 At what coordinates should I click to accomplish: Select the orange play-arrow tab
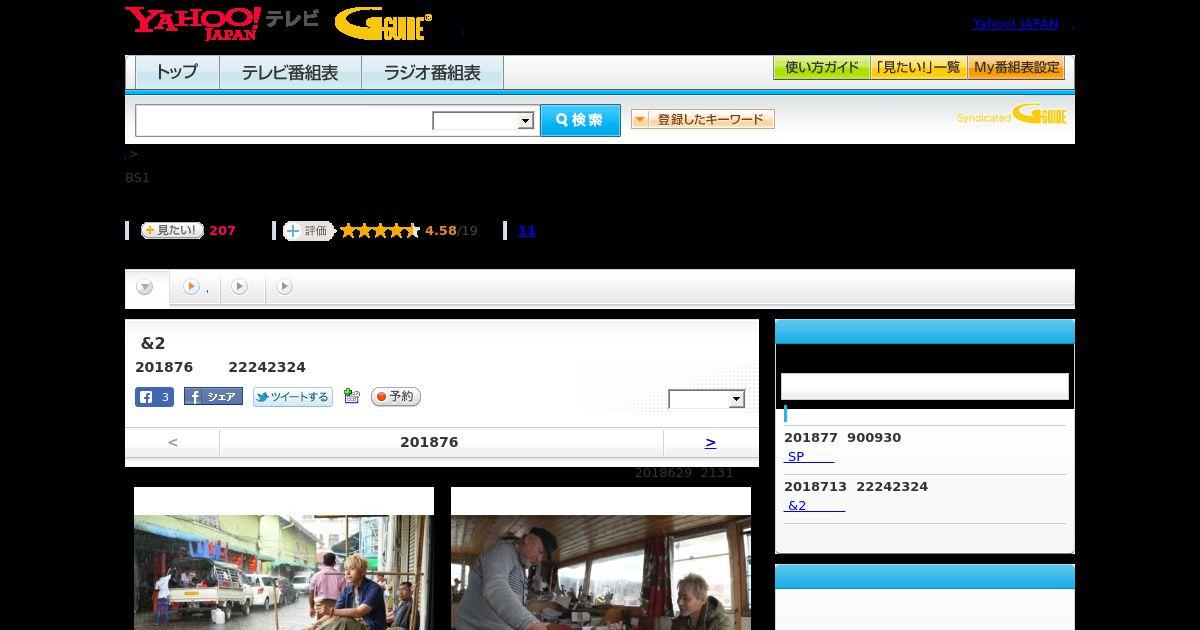[194, 287]
